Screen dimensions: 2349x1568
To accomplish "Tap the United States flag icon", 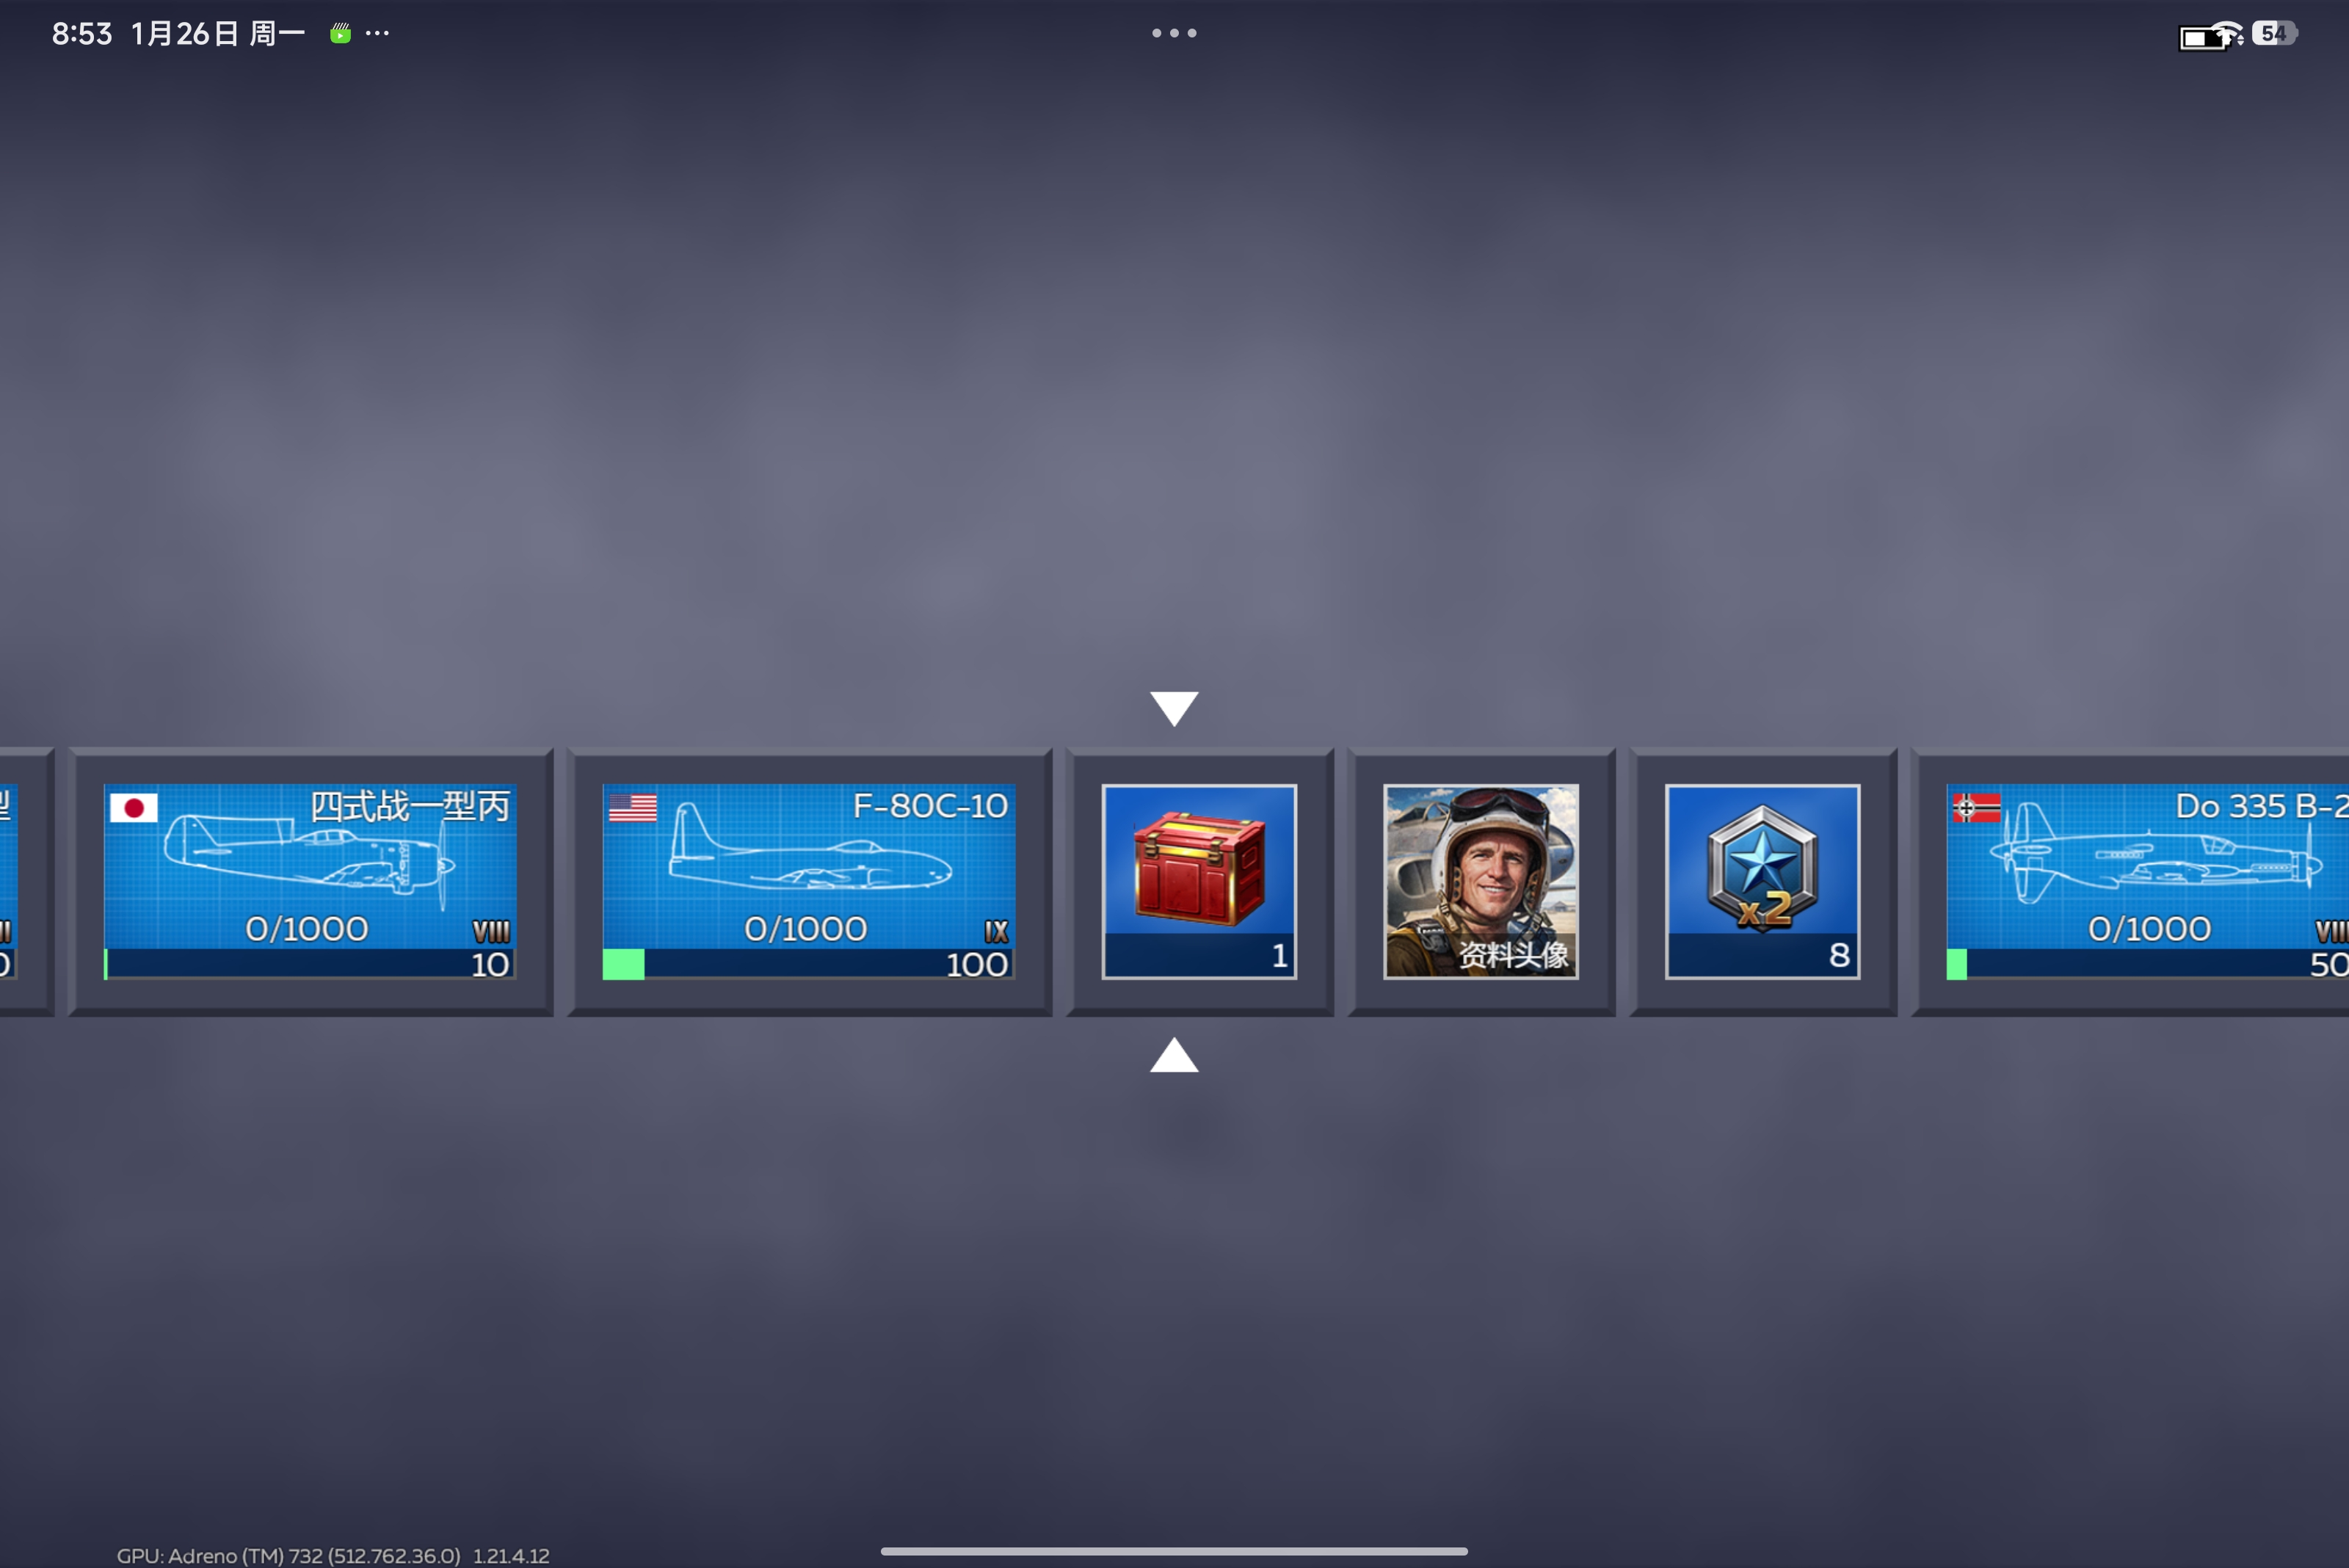I will point(632,807).
